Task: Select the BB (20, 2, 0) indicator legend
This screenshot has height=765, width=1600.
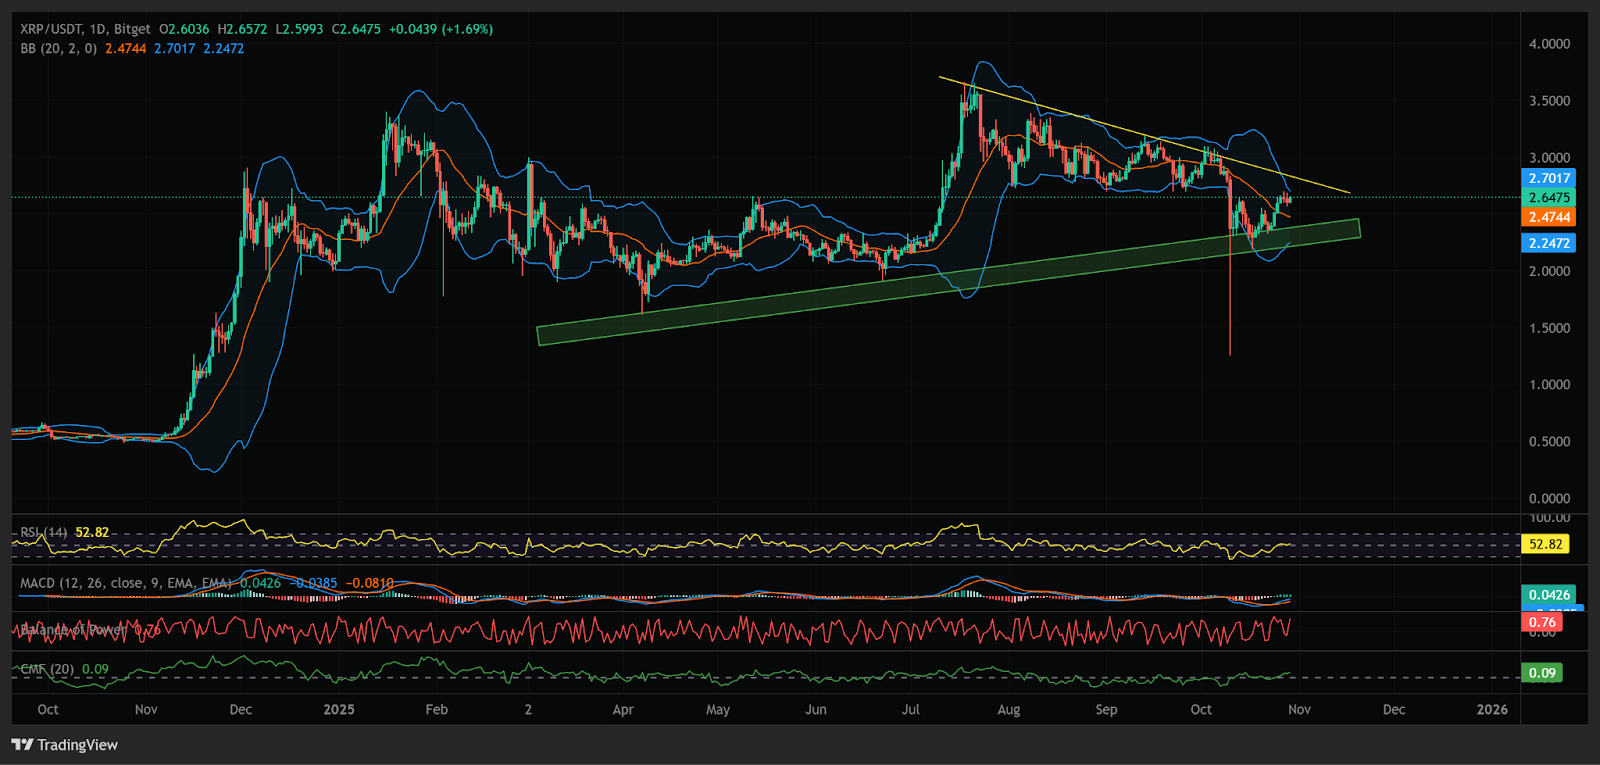Action: click(58, 48)
